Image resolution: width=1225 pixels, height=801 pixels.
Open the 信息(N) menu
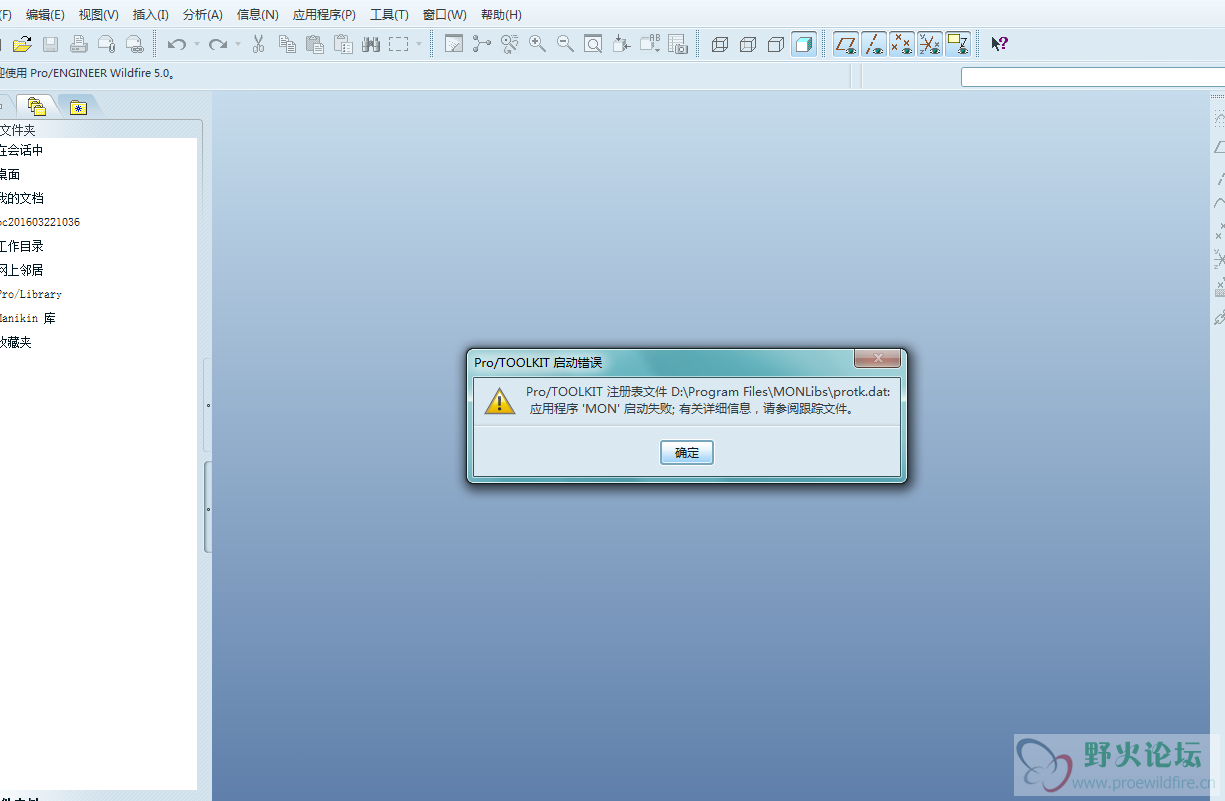tap(258, 15)
